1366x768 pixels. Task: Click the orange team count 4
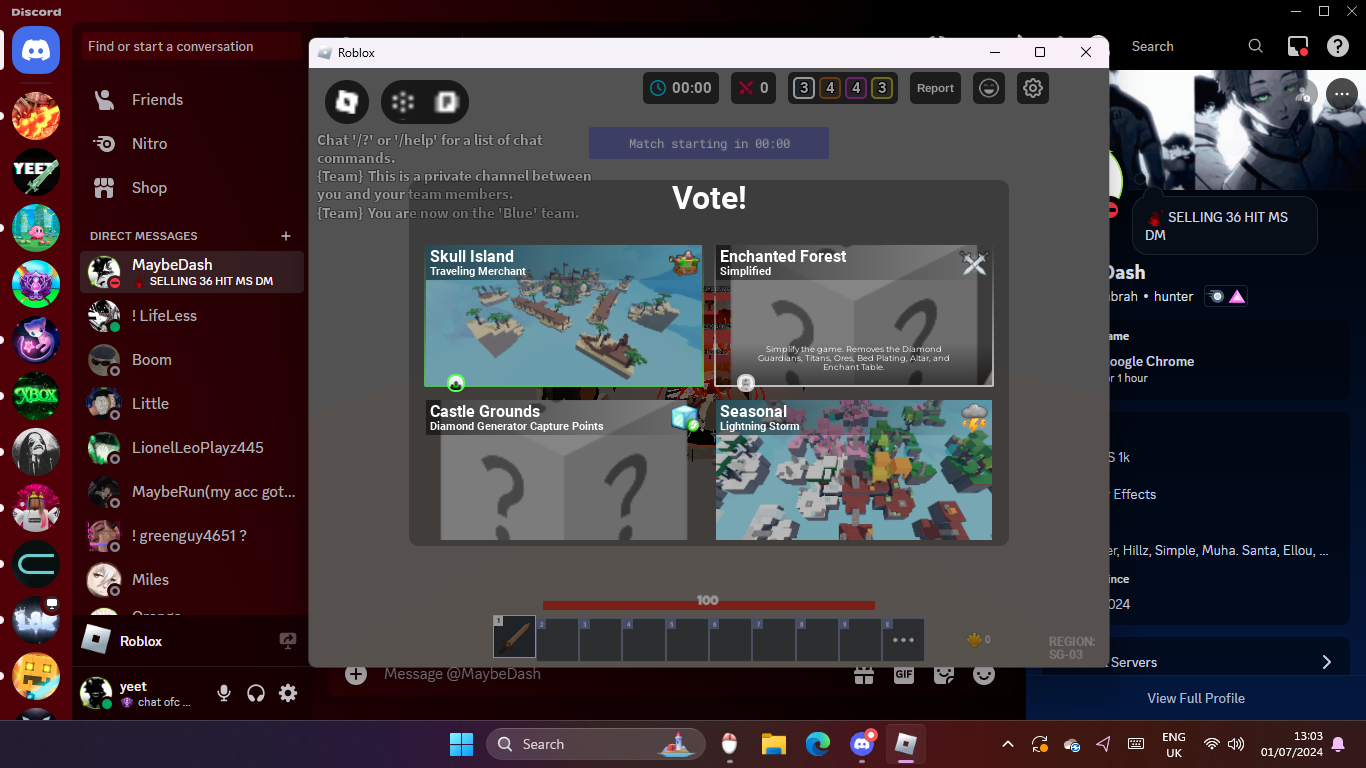click(x=829, y=88)
